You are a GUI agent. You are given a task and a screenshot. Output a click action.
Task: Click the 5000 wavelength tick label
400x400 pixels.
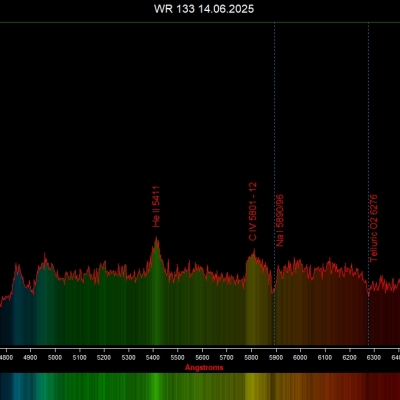pyautogui.click(x=55, y=358)
